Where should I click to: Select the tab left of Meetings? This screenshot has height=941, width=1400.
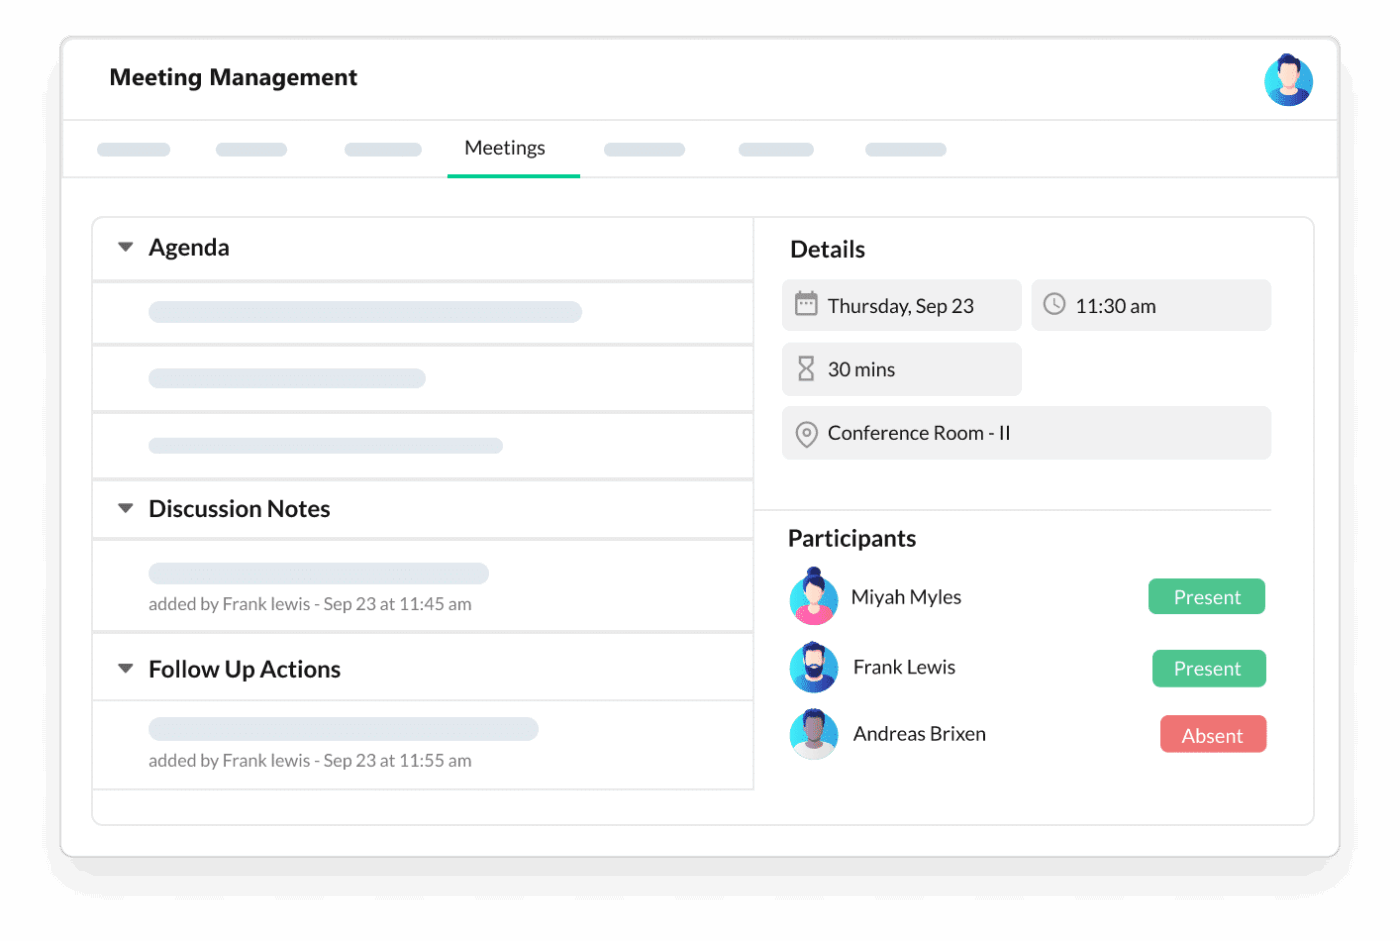pos(382,148)
